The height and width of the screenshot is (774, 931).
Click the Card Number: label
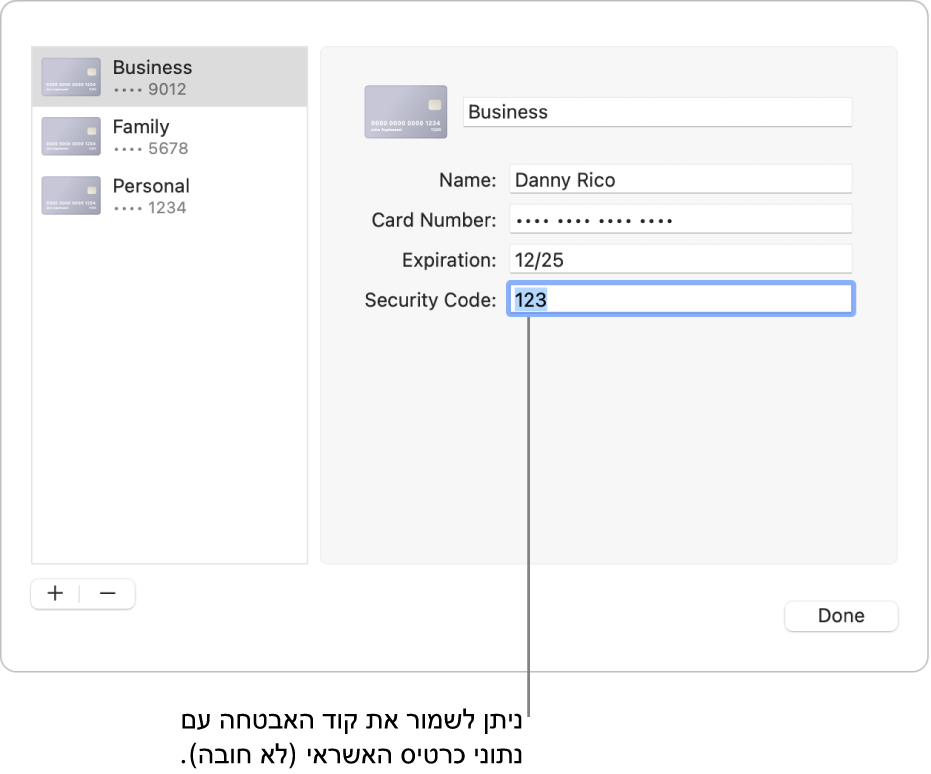coord(433,220)
